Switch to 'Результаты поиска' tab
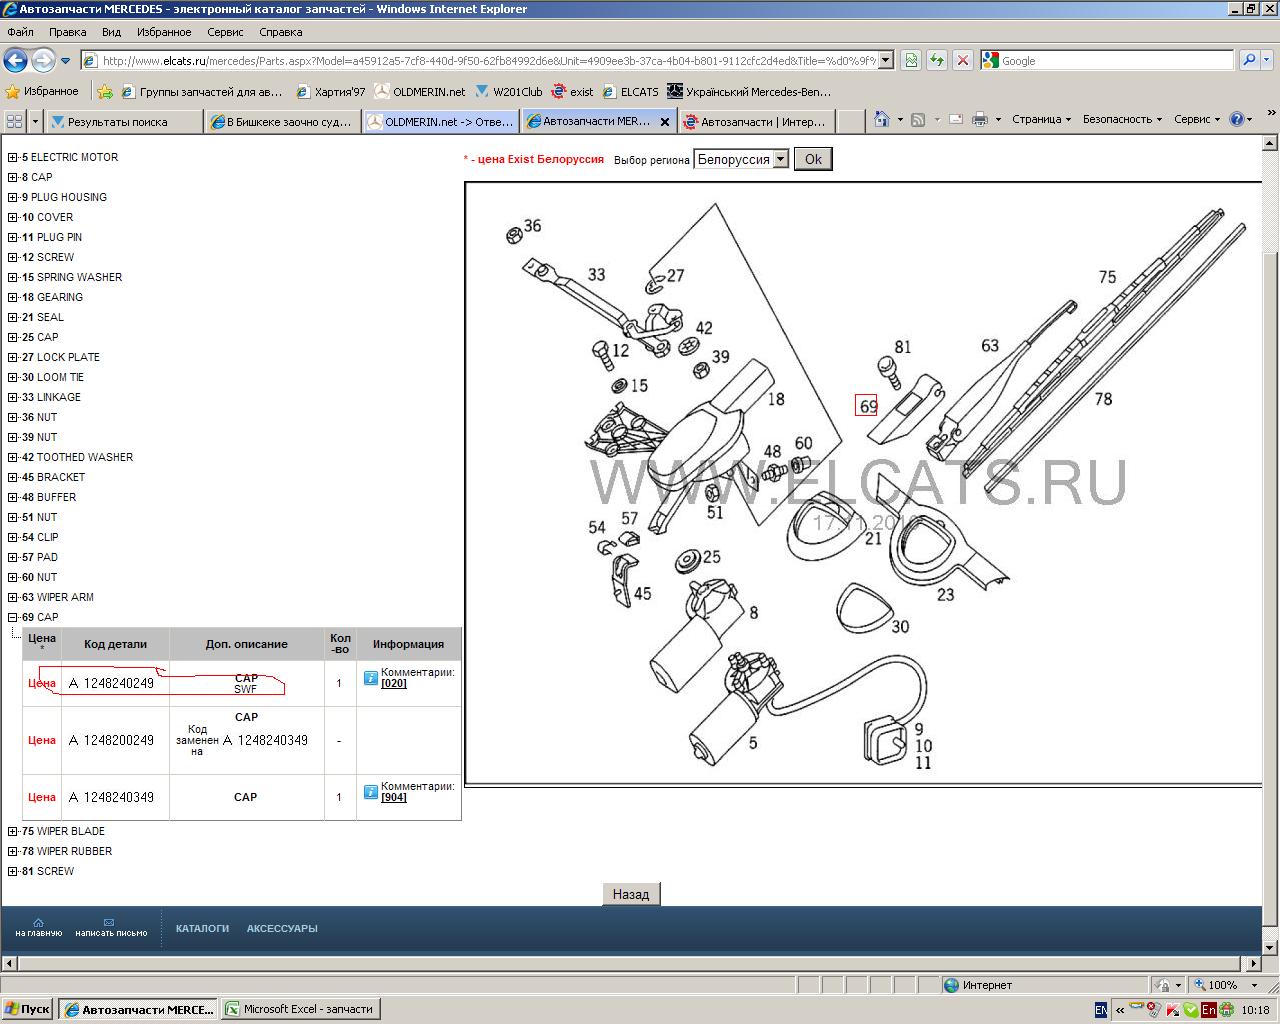1280x1024 pixels. pos(122,121)
